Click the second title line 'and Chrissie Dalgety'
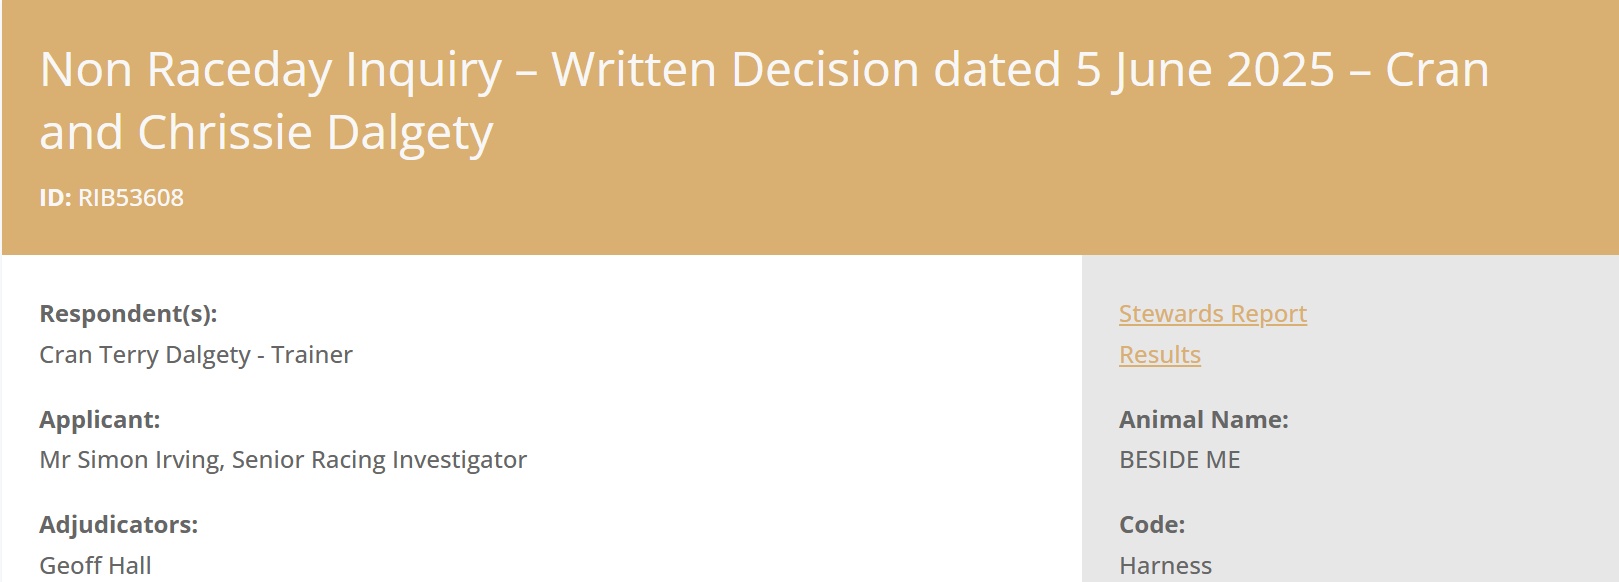Screen dimensions: 1619x582 tap(266, 132)
